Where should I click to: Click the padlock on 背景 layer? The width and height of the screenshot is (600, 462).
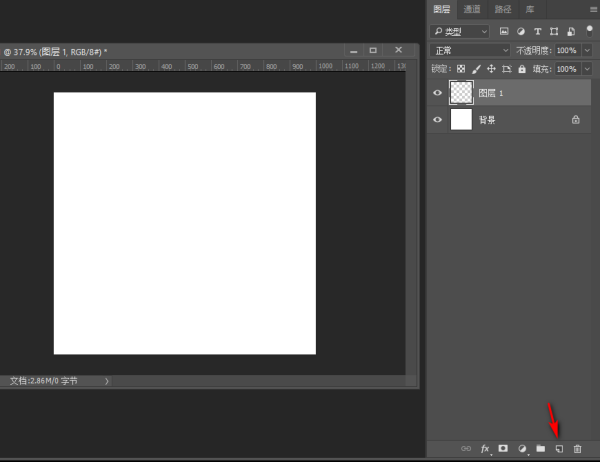coord(576,120)
